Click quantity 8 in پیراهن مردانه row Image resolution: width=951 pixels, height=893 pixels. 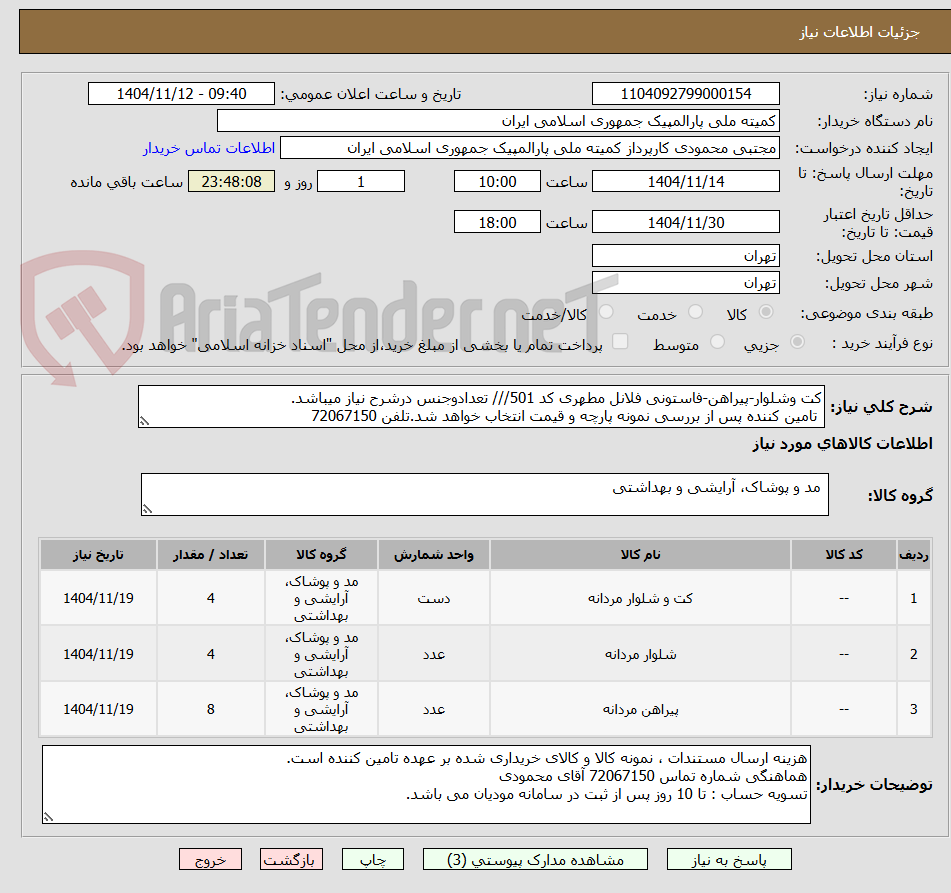click(210, 709)
